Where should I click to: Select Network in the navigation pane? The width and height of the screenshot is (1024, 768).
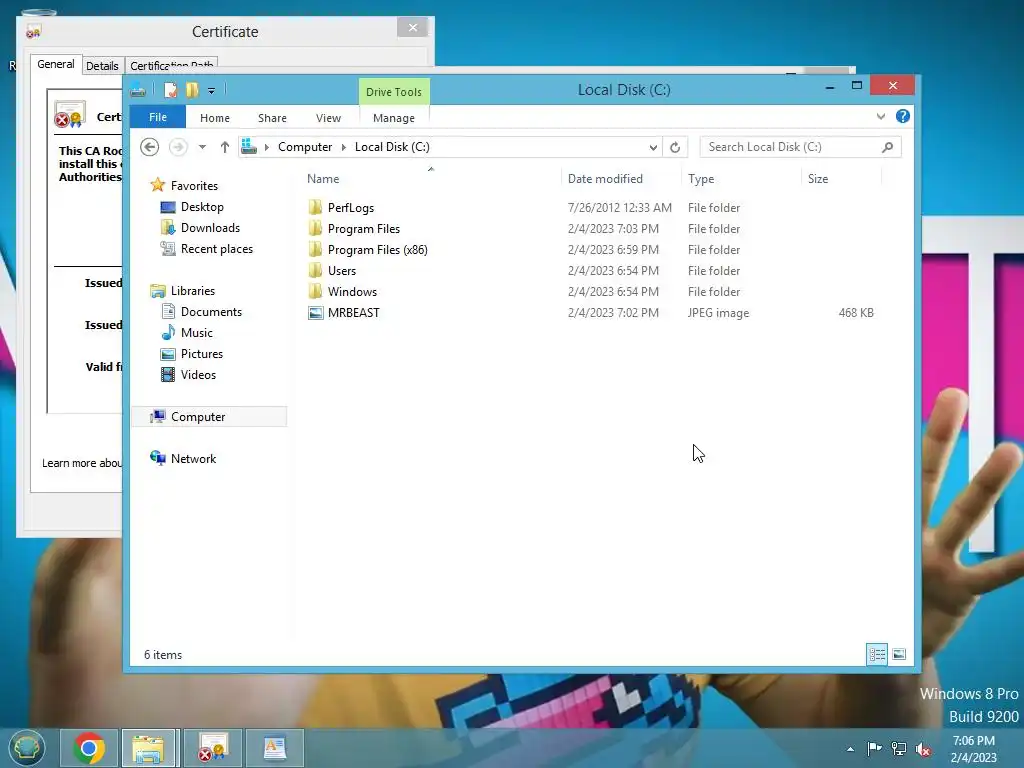[x=193, y=458]
